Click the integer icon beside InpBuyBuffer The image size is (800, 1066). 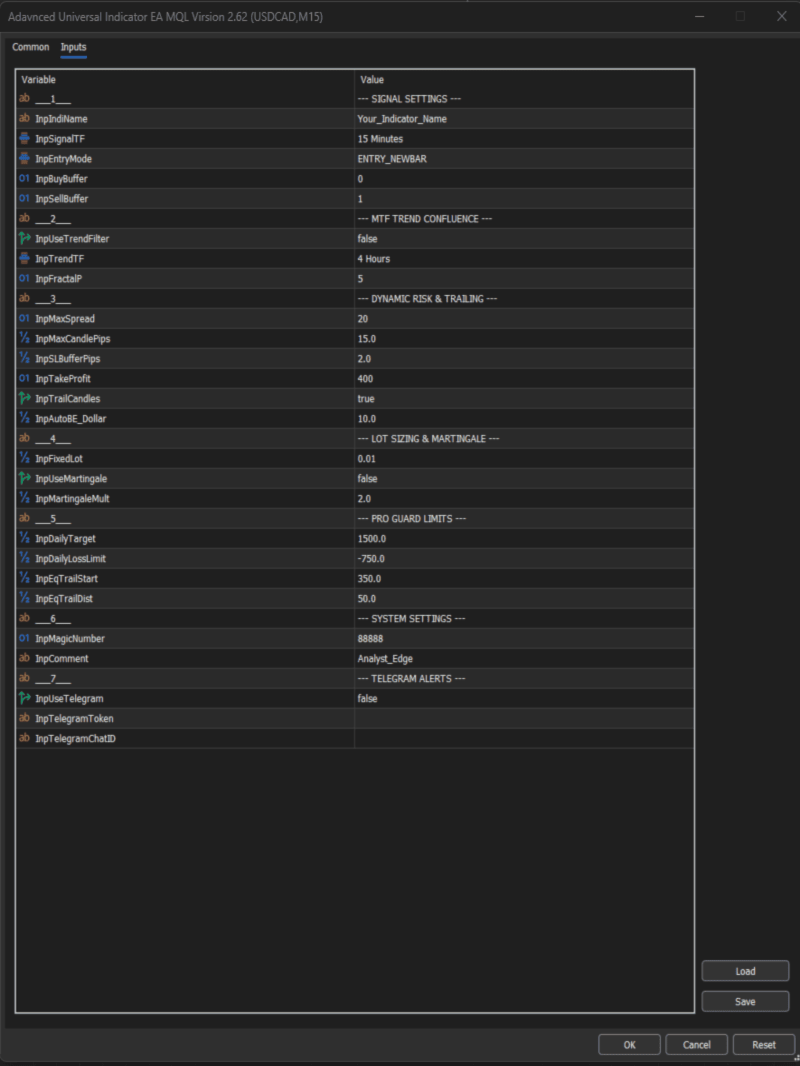(x=24, y=179)
